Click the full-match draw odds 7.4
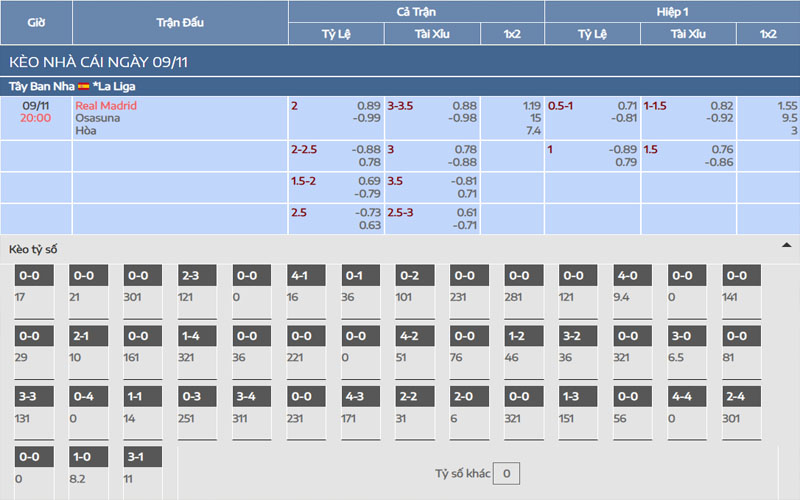This screenshot has height=500, width=800. pos(533,130)
